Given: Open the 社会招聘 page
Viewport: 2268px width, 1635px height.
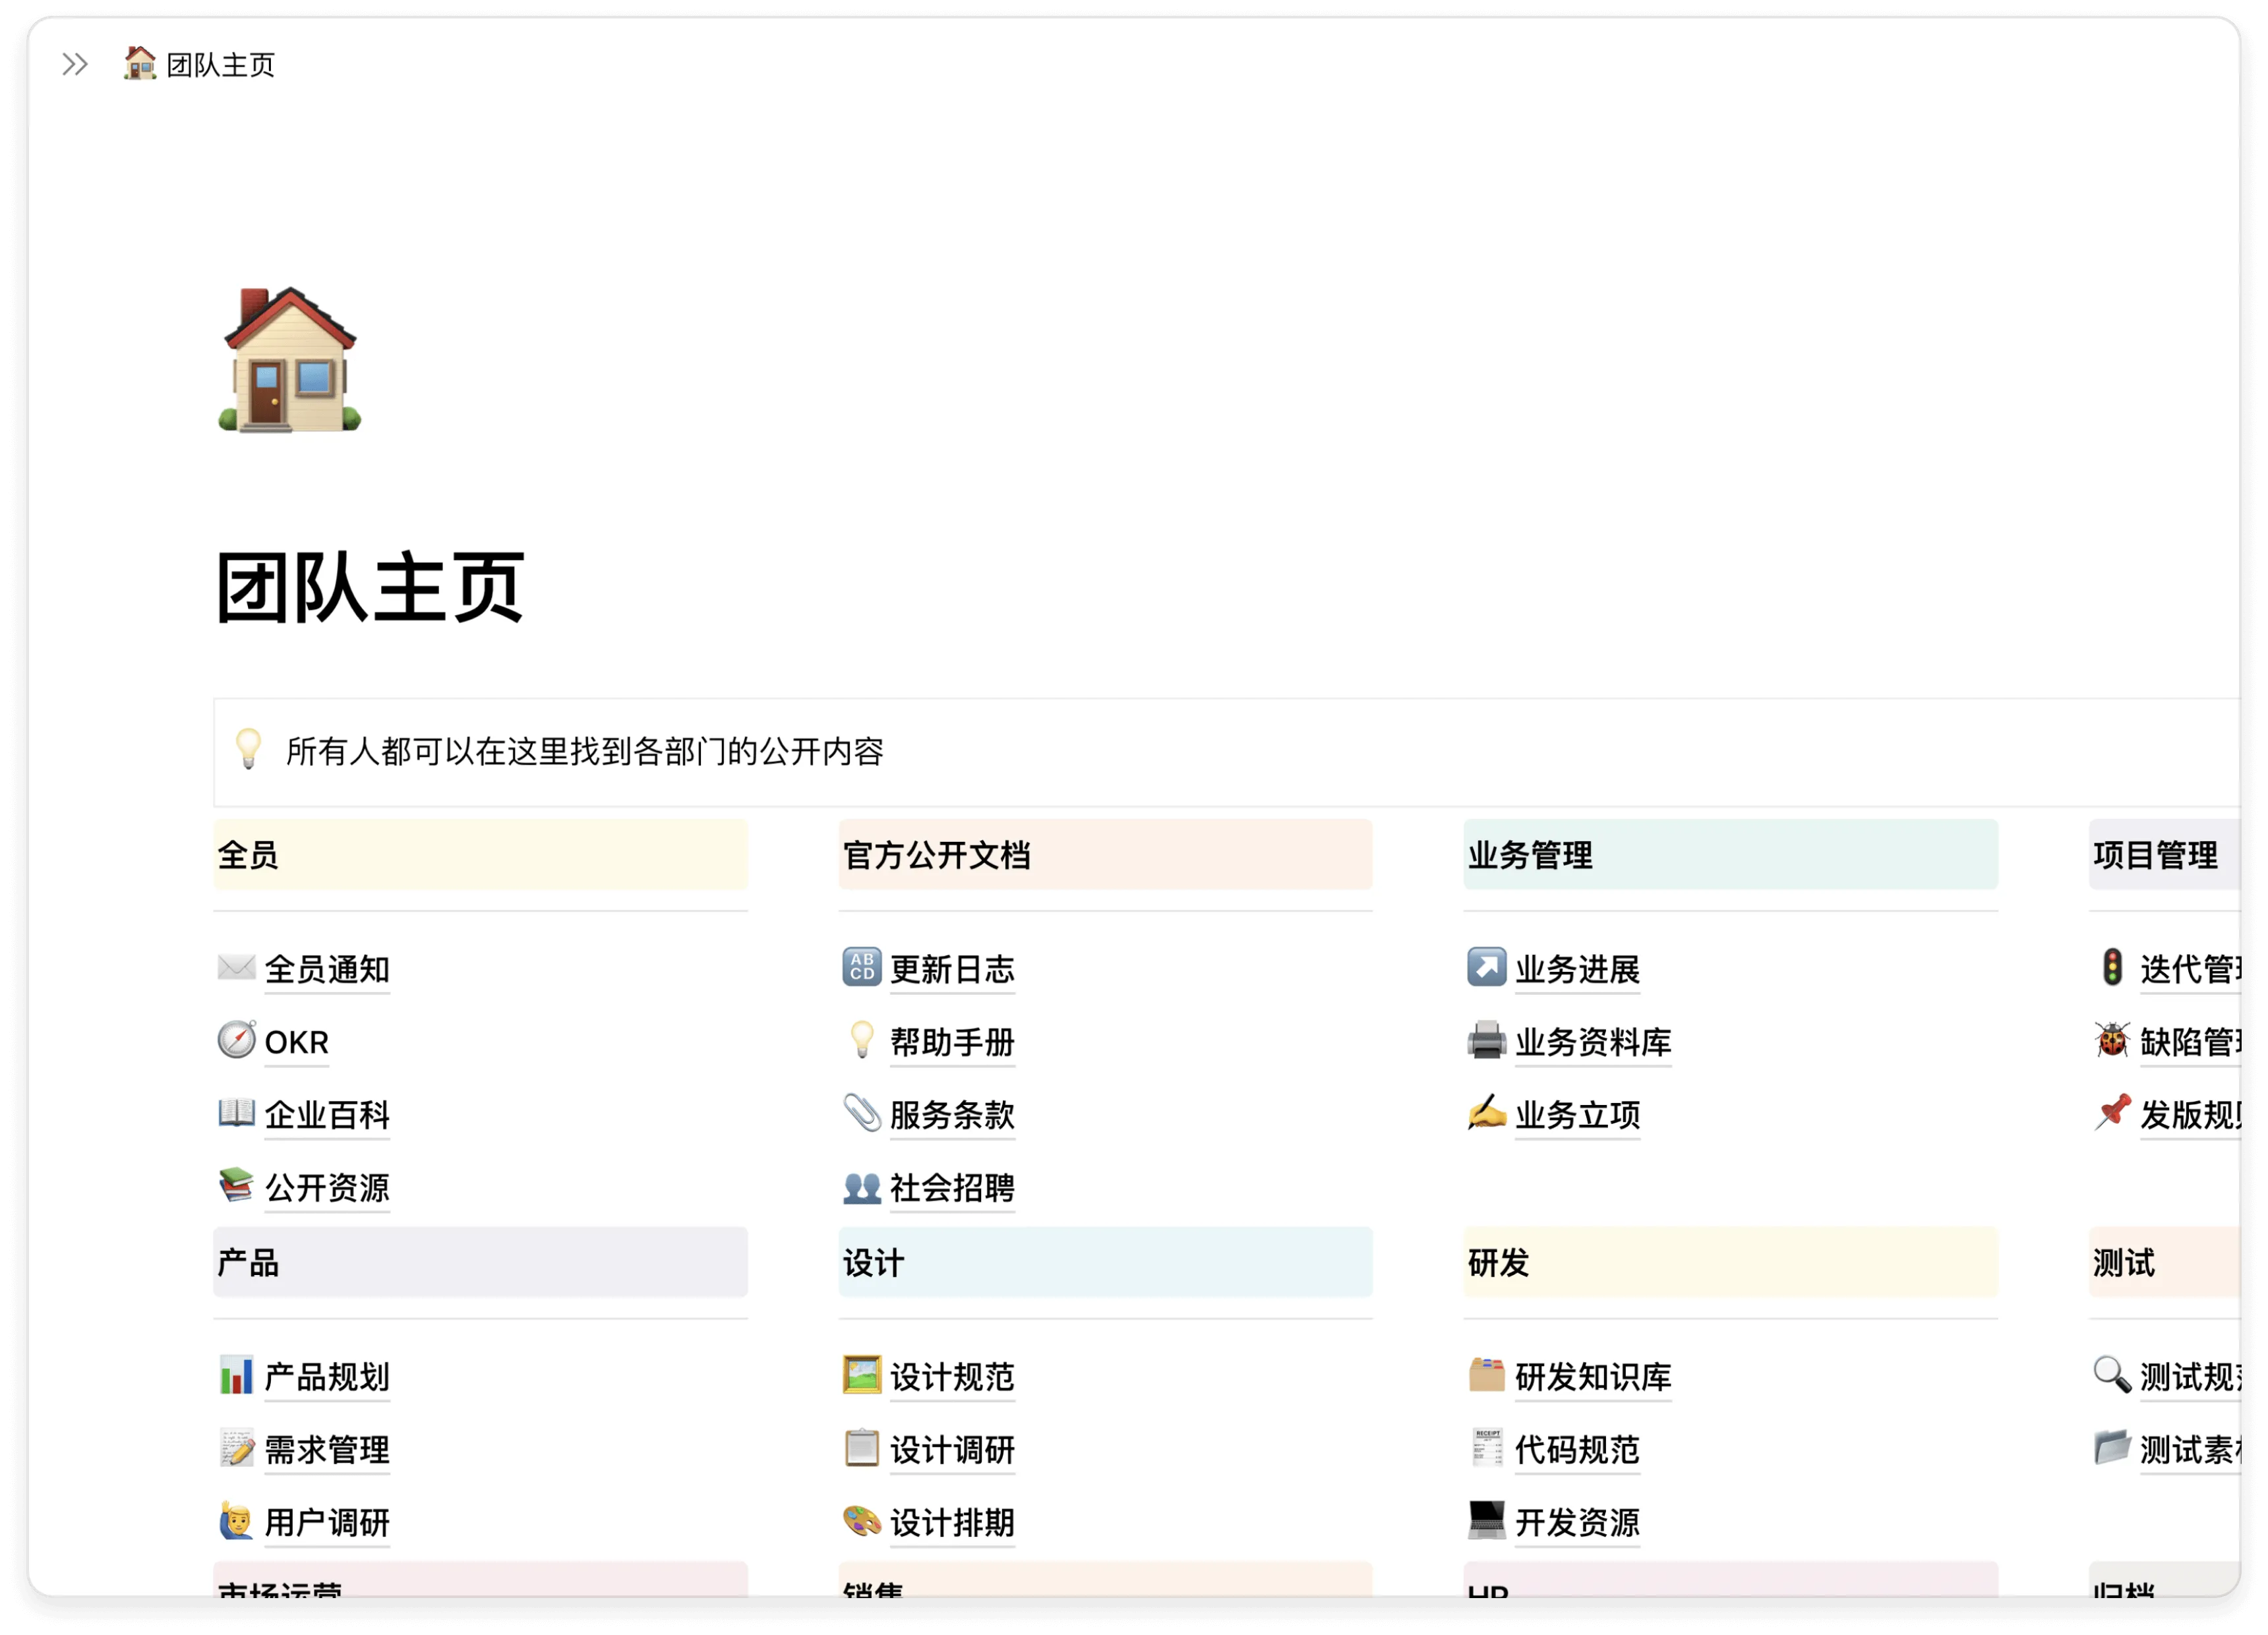Looking at the screenshot, I should (952, 1189).
